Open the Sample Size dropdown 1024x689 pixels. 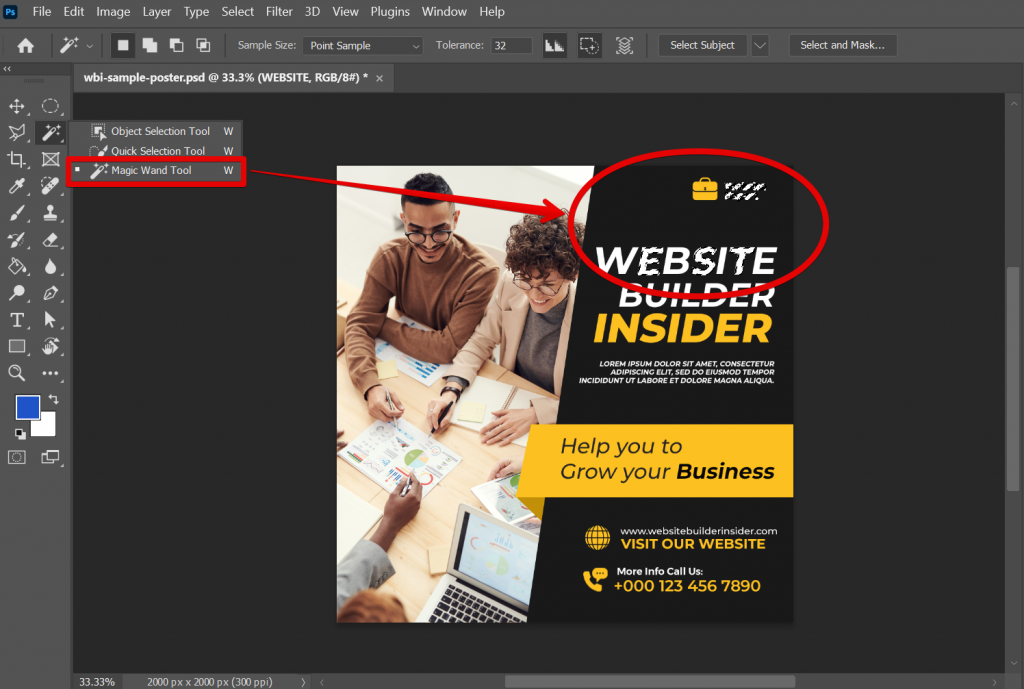(362, 44)
